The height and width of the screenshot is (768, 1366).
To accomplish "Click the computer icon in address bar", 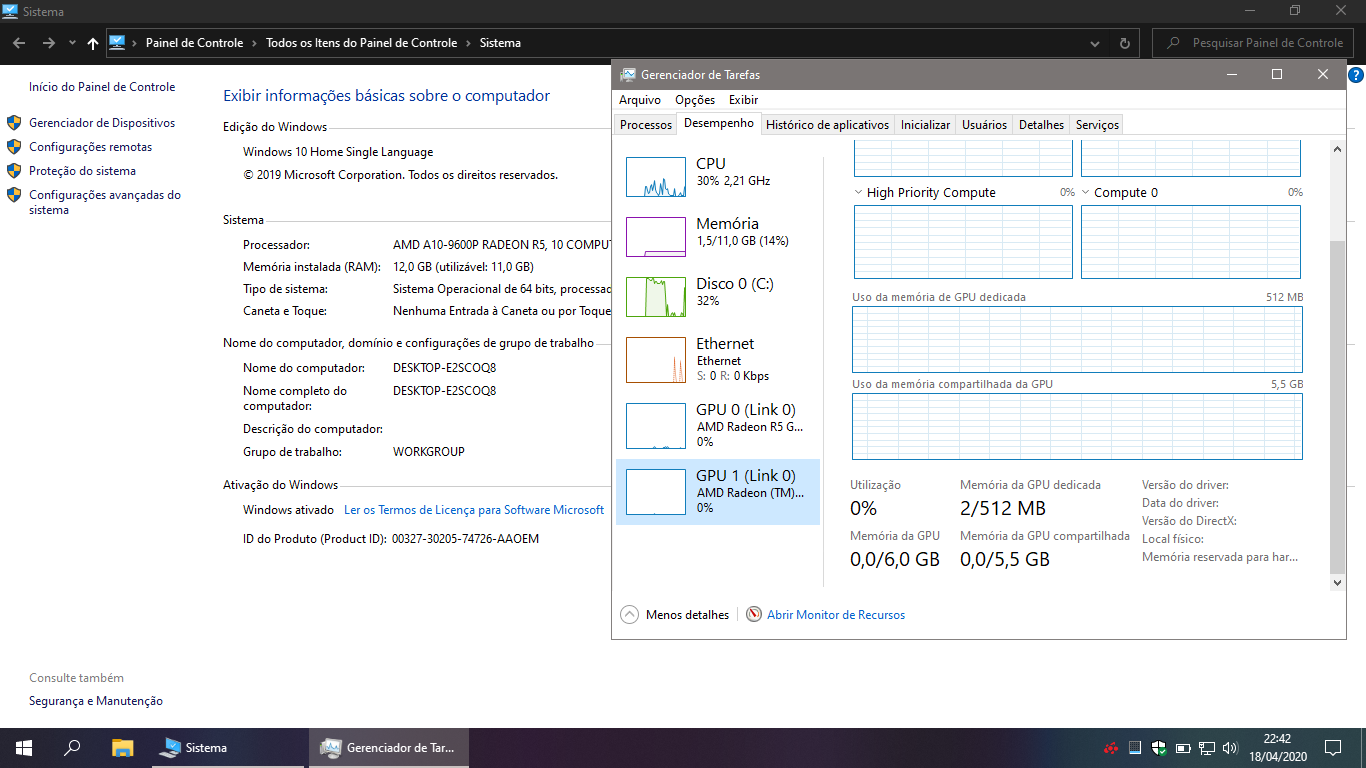I will click(x=117, y=43).
